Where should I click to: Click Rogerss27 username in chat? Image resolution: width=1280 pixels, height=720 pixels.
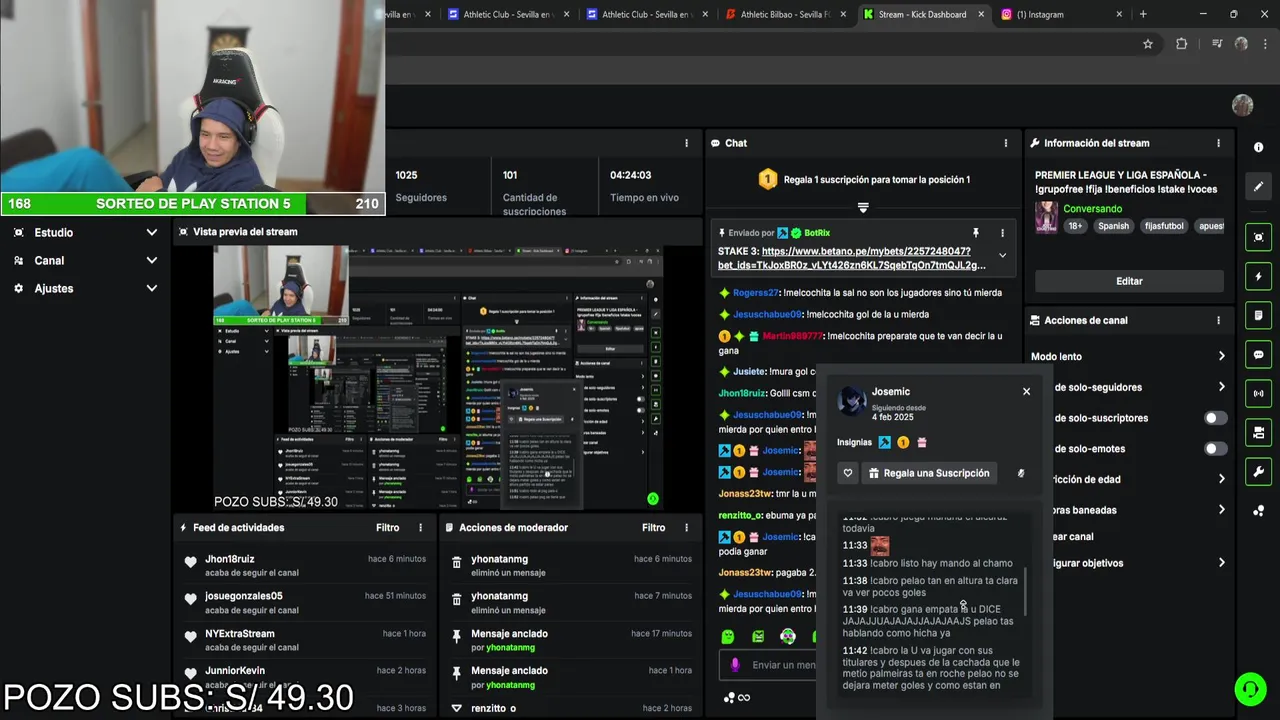pos(755,292)
